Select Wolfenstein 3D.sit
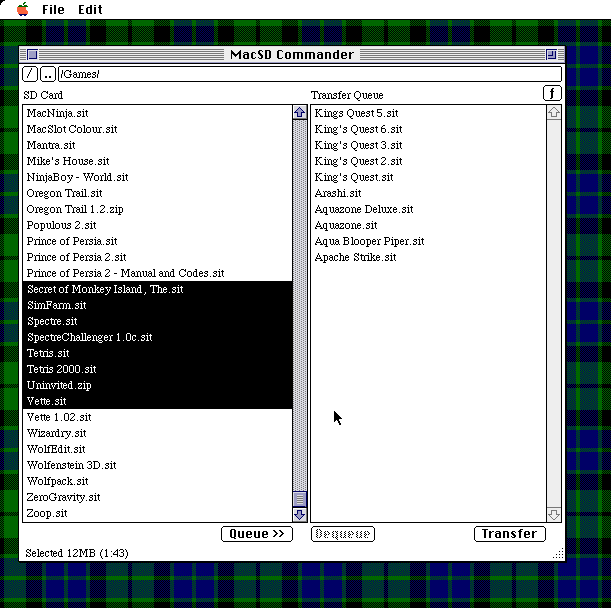 coord(157,465)
